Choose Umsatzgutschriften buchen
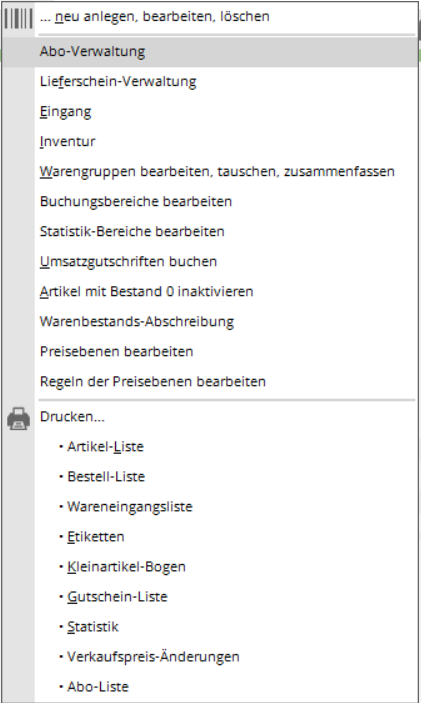 click(x=210, y=262)
